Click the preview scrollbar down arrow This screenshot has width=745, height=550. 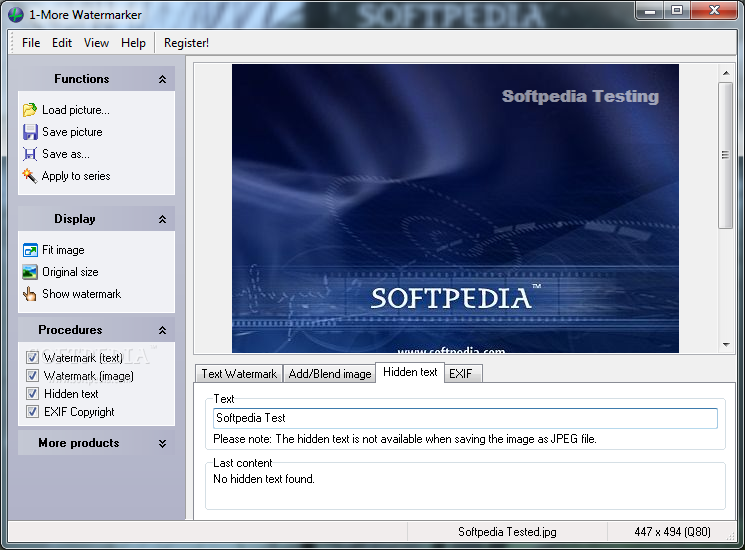726,344
